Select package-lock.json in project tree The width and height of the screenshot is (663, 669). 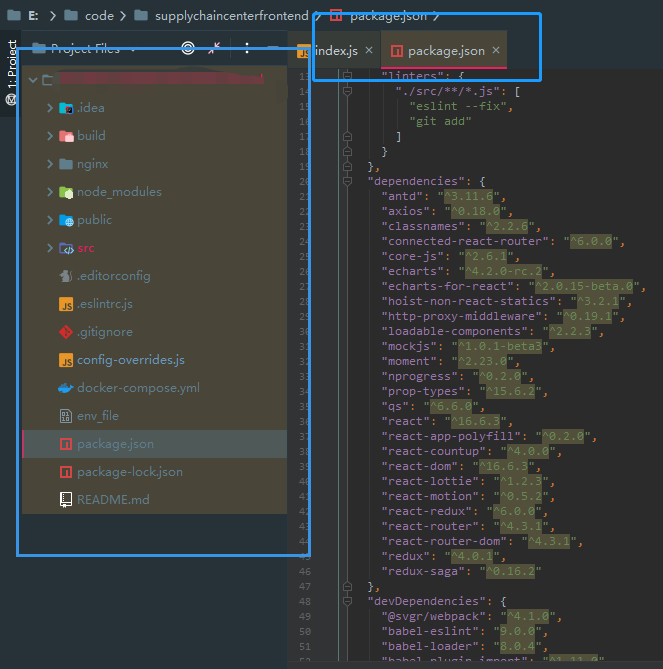(130, 472)
